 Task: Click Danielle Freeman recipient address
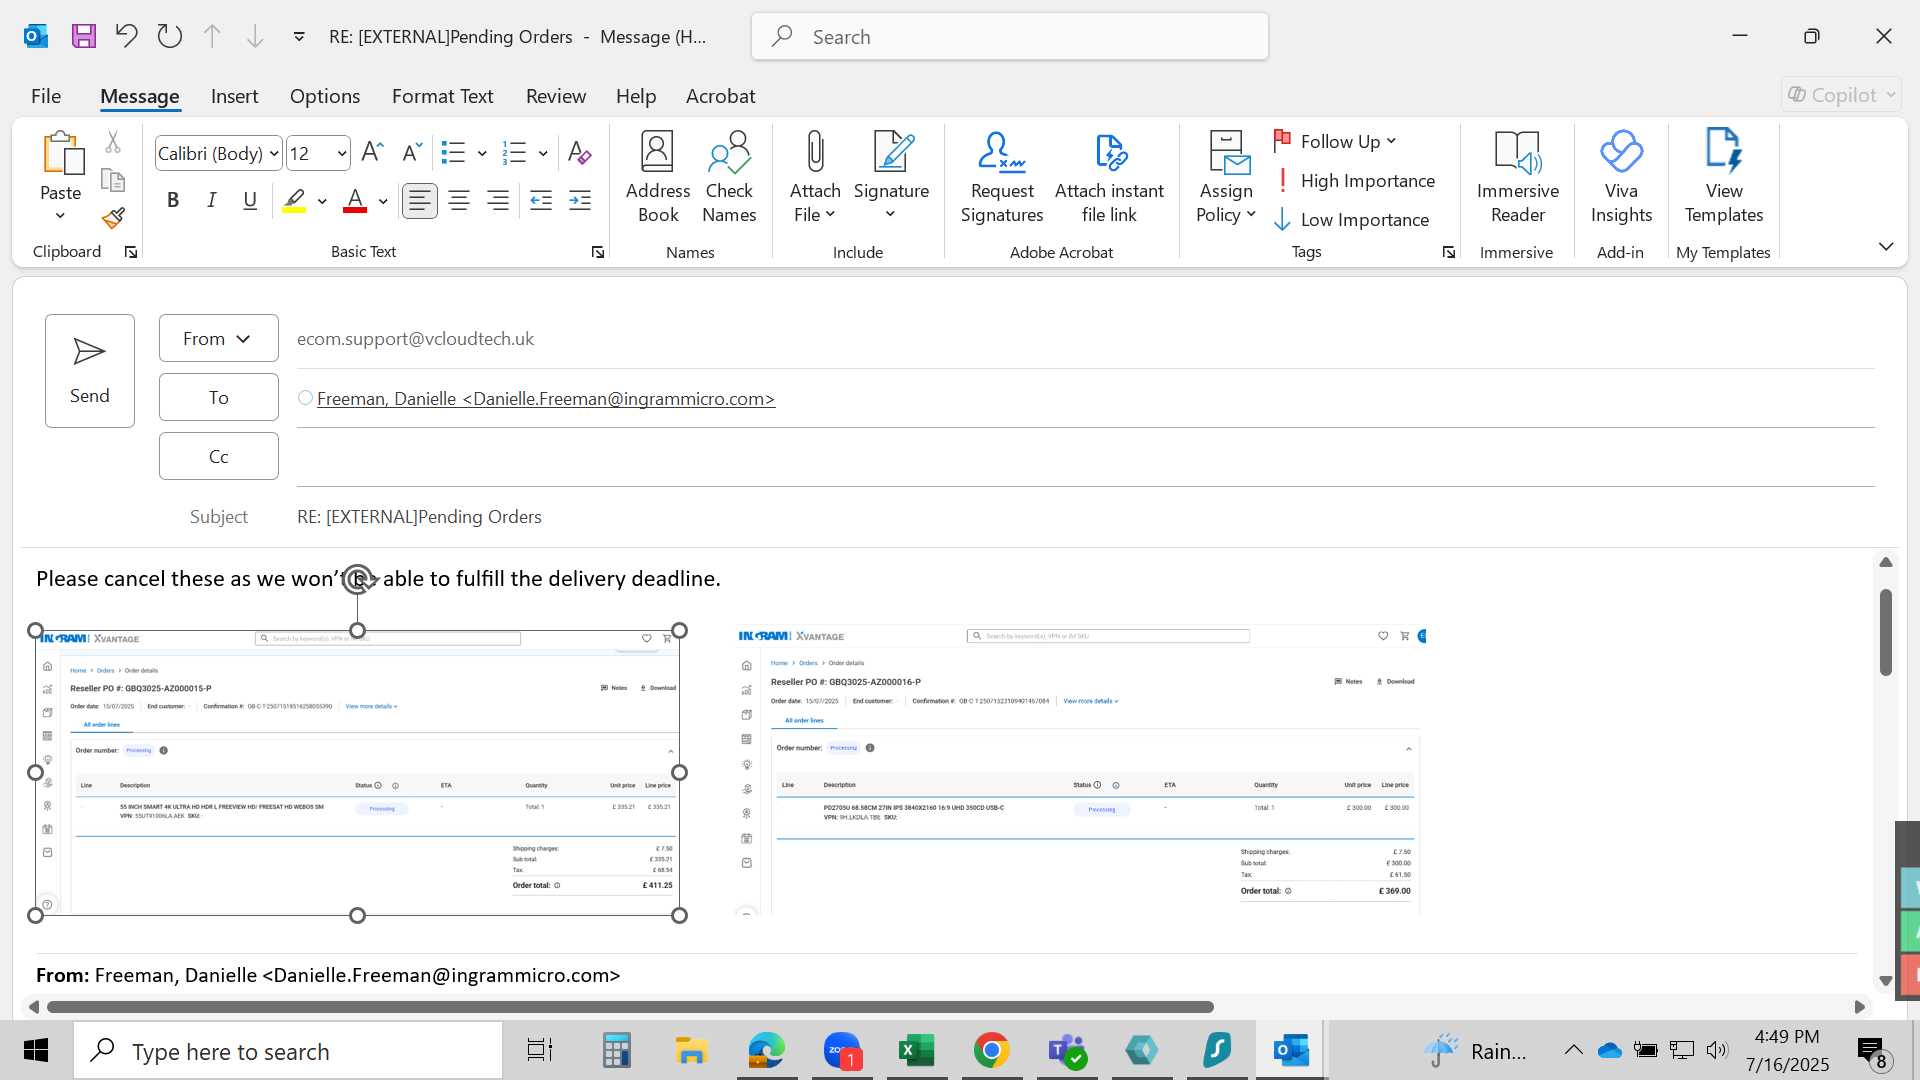(x=546, y=399)
